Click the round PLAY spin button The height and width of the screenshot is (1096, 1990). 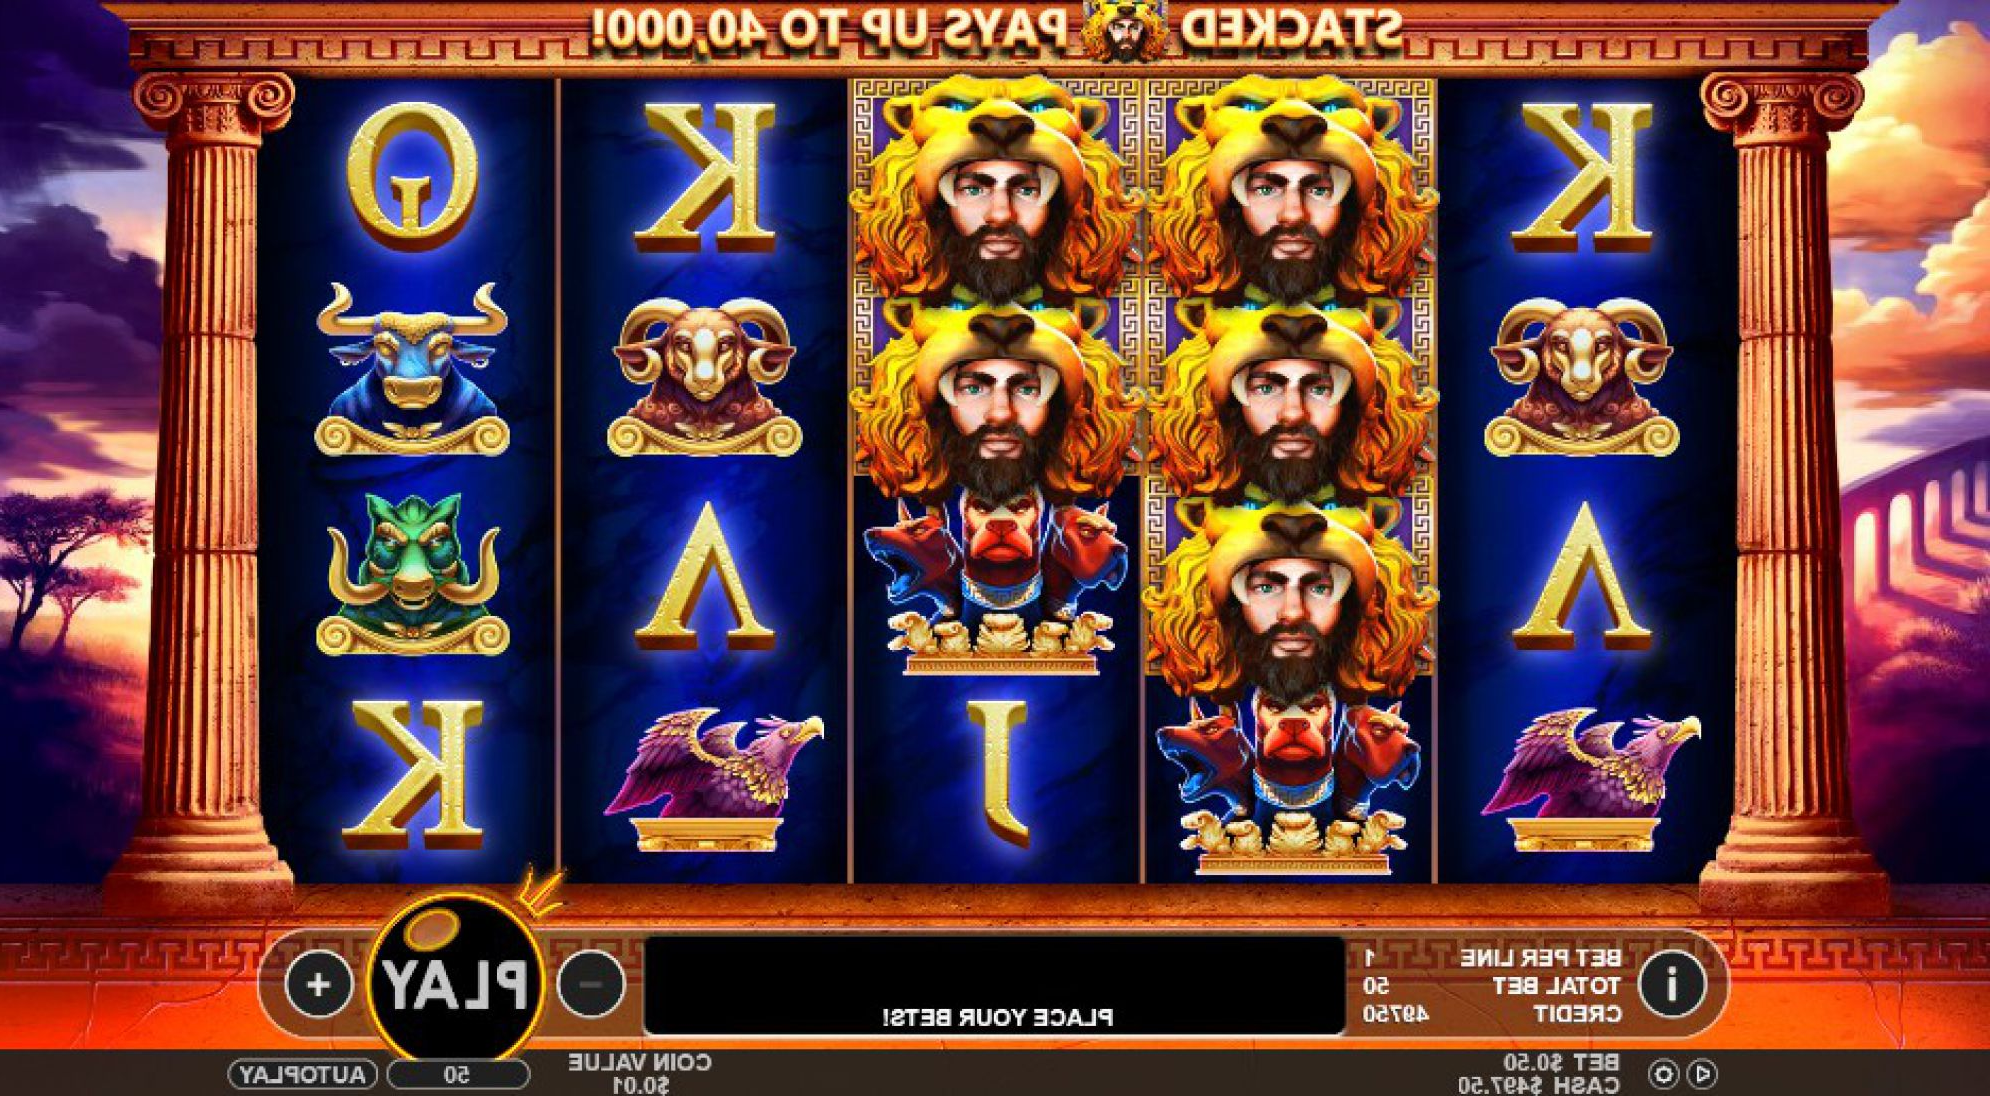point(456,981)
